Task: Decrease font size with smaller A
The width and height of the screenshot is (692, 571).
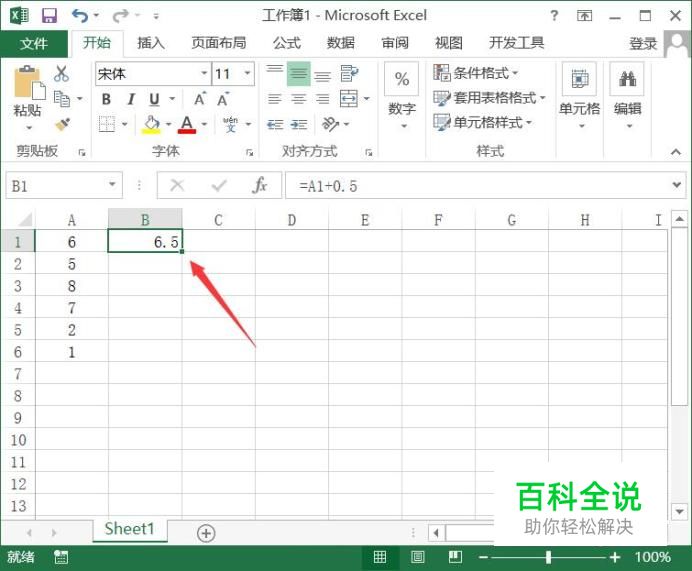Action: [223, 99]
